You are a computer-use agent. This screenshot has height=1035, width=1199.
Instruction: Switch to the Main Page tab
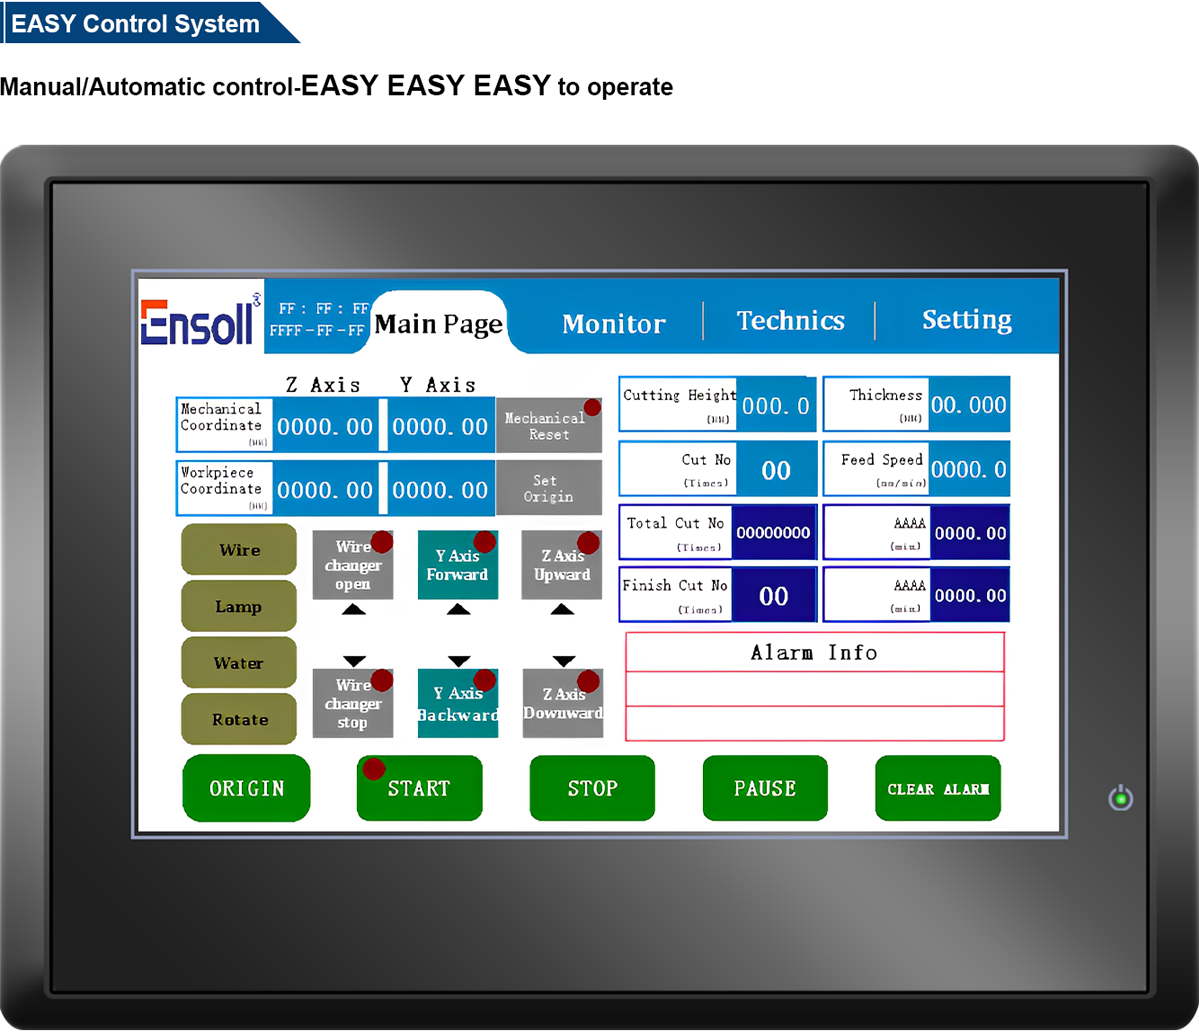pos(439,323)
